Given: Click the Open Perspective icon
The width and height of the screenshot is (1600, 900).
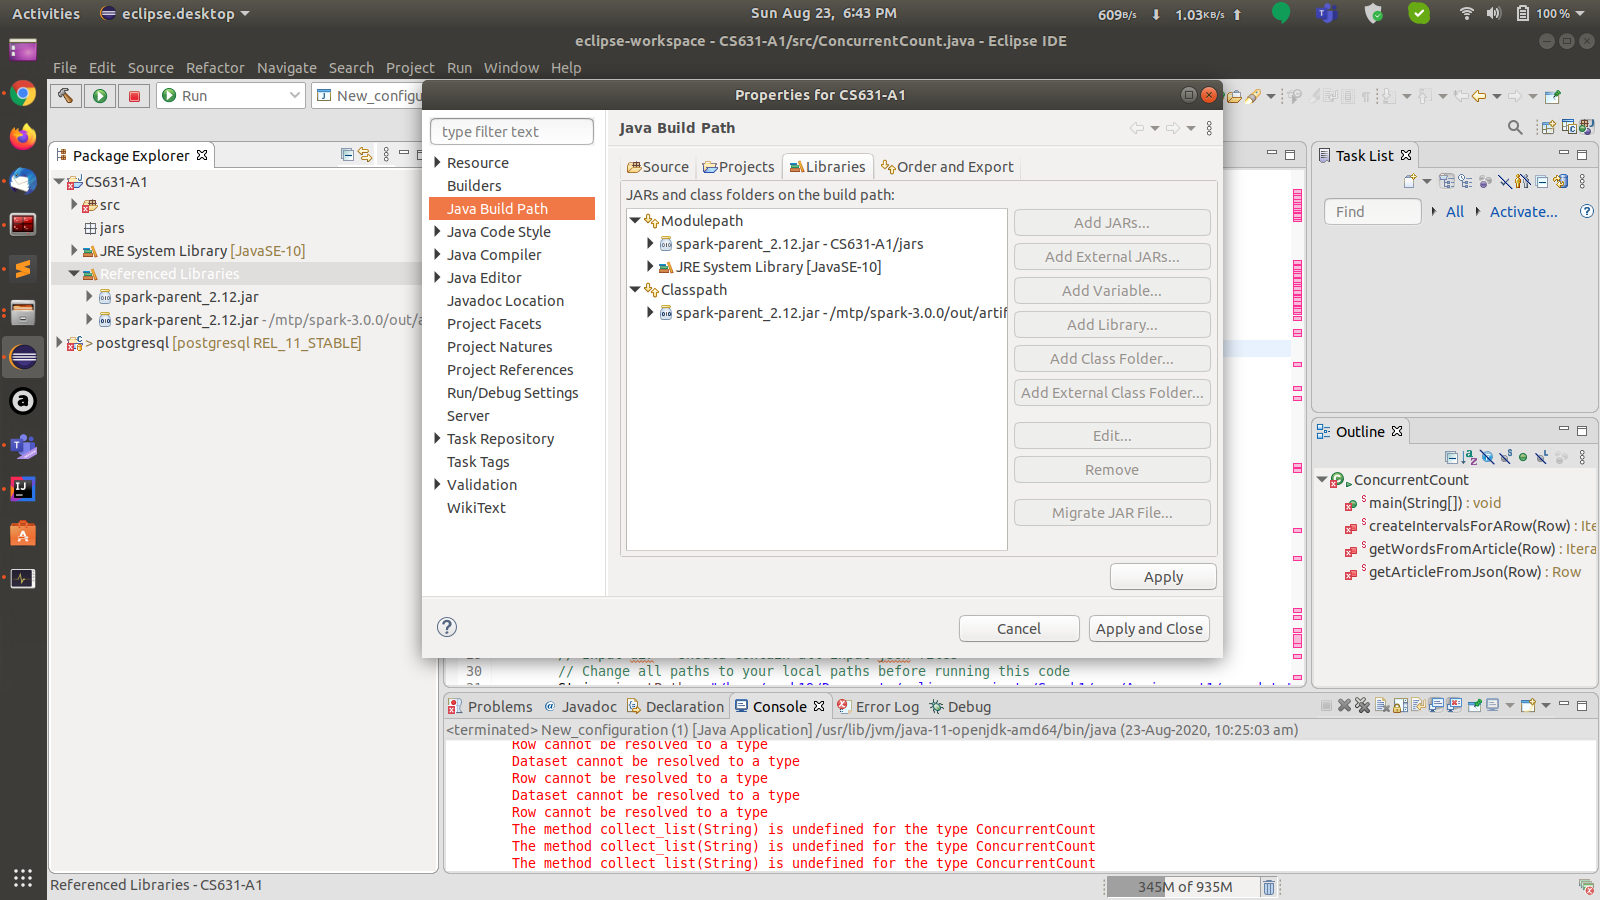Looking at the screenshot, I should click(1548, 127).
